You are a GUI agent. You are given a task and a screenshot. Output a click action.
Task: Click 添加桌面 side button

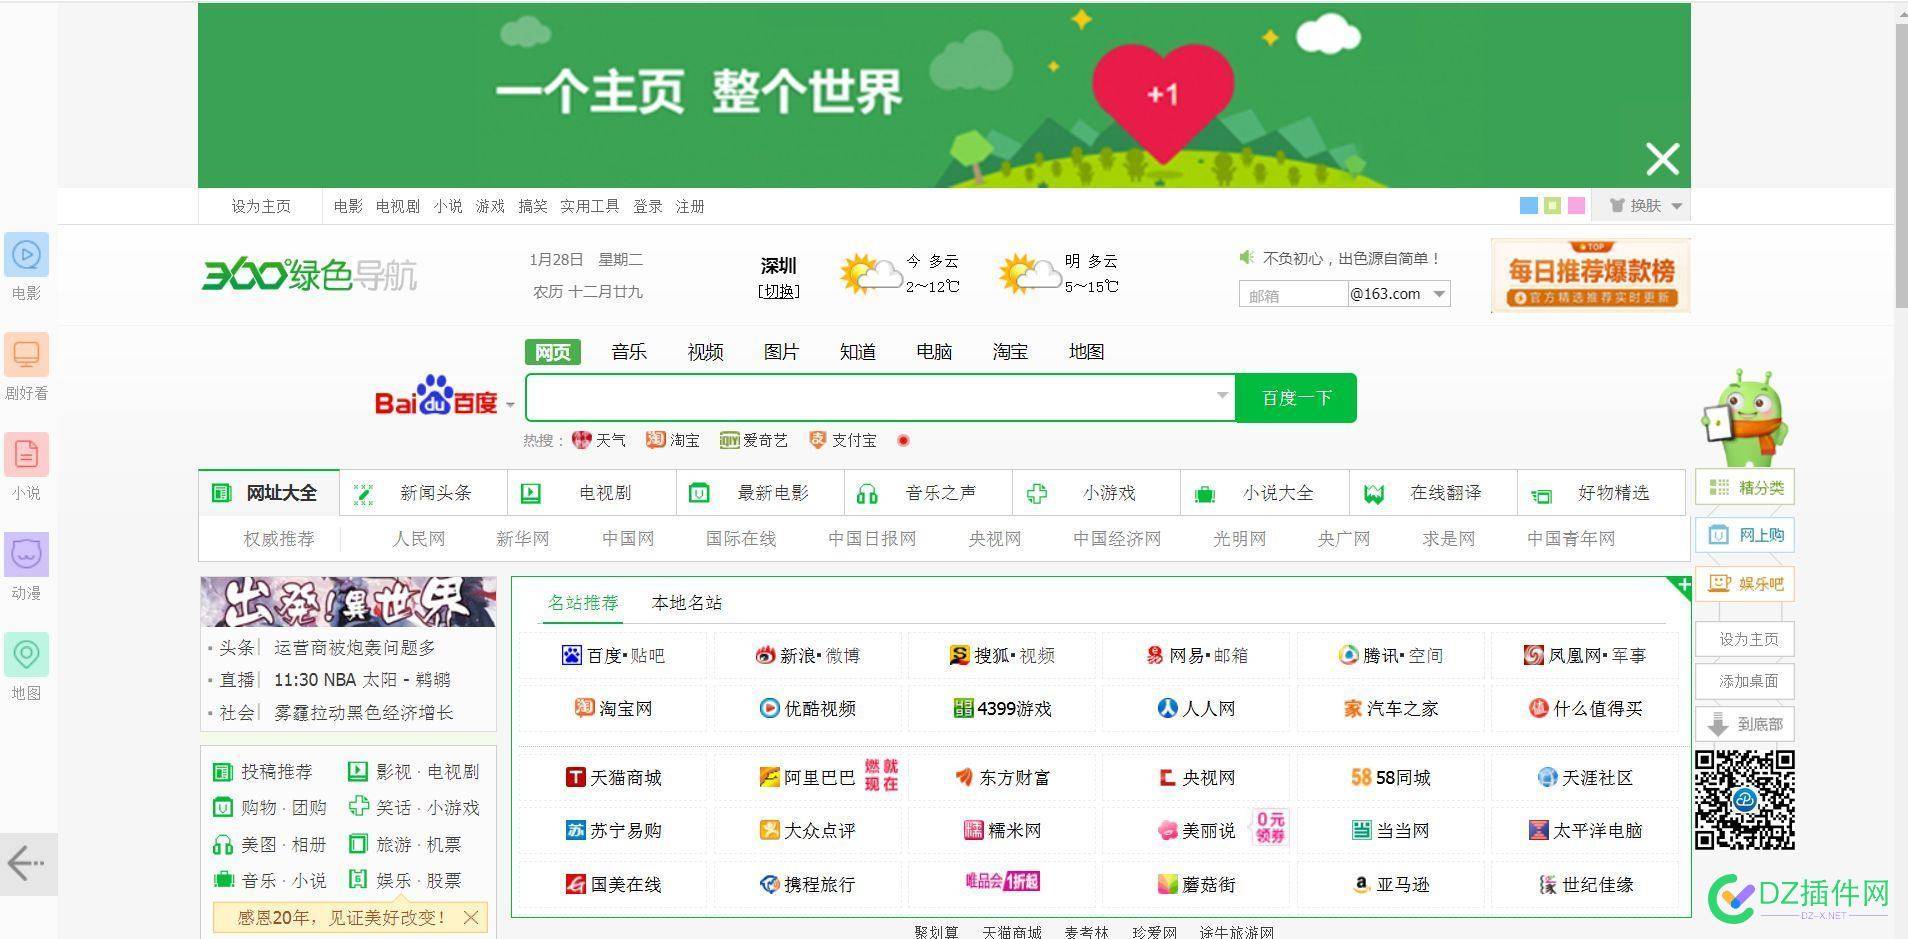(x=1745, y=681)
